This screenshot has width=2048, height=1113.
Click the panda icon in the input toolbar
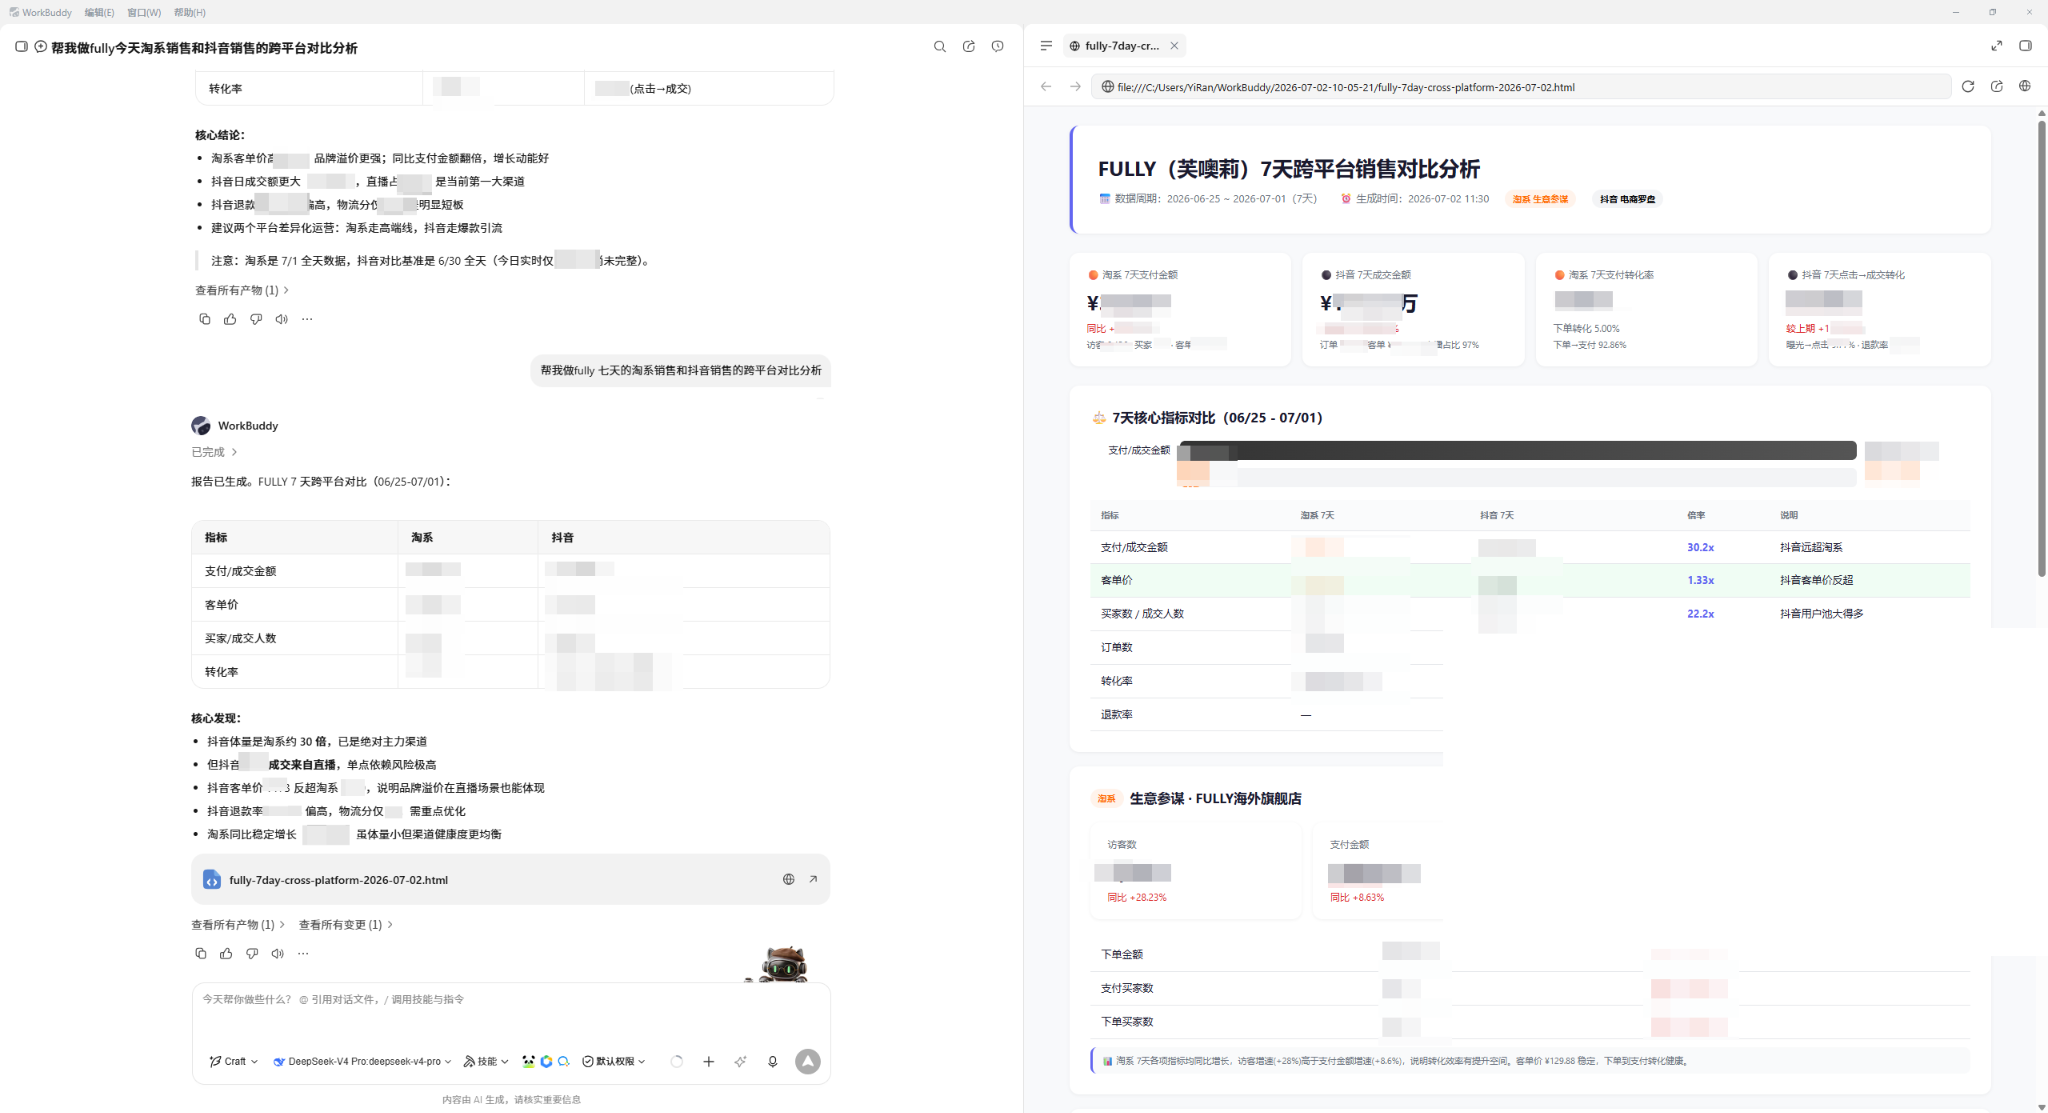pos(528,1062)
